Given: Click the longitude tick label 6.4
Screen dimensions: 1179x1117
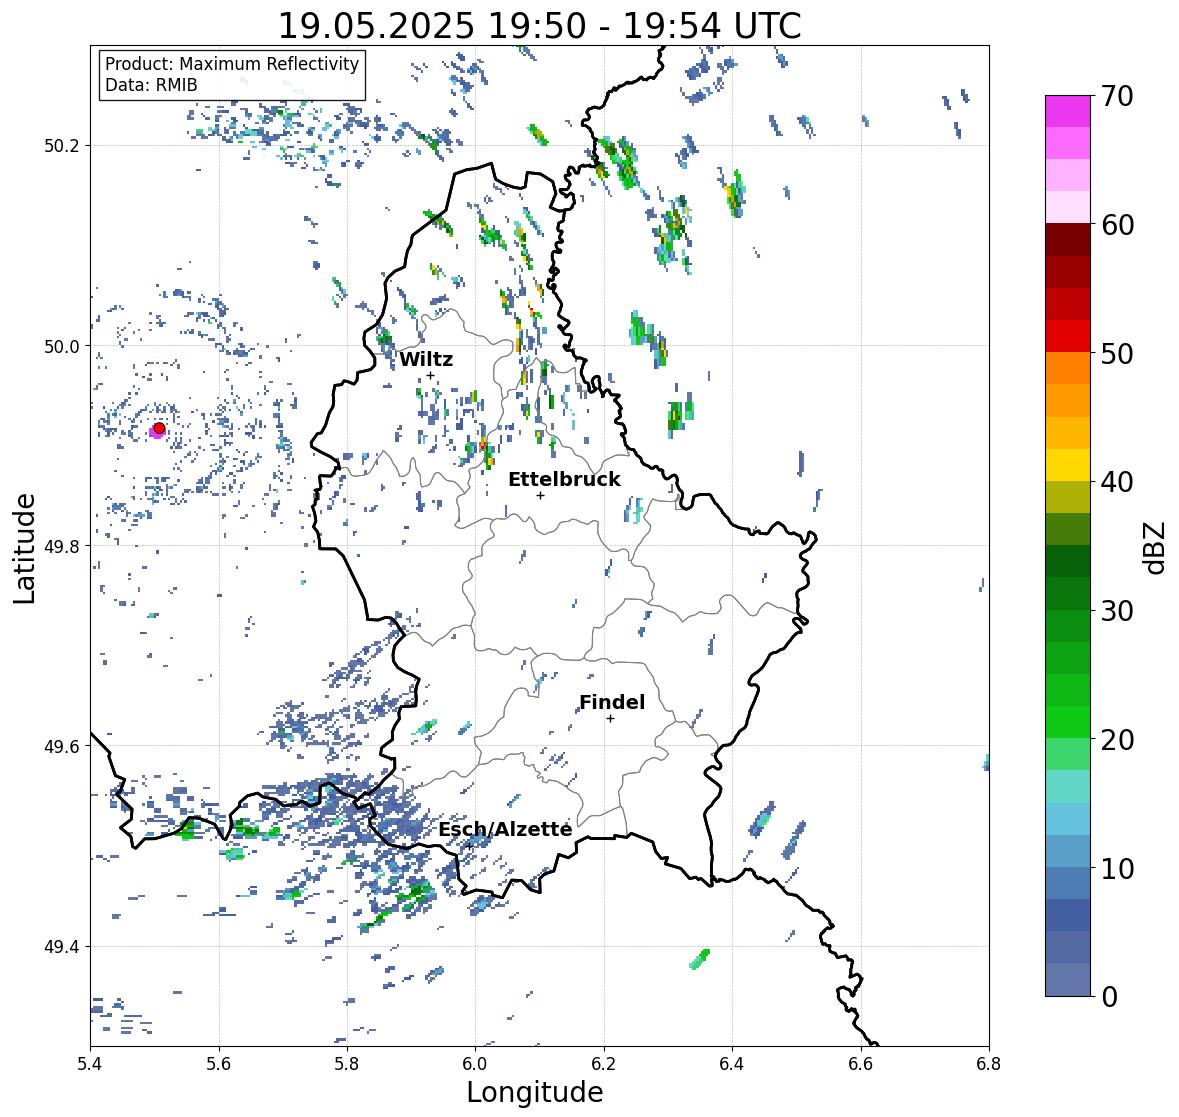Looking at the screenshot, I should coord(732,1064).
